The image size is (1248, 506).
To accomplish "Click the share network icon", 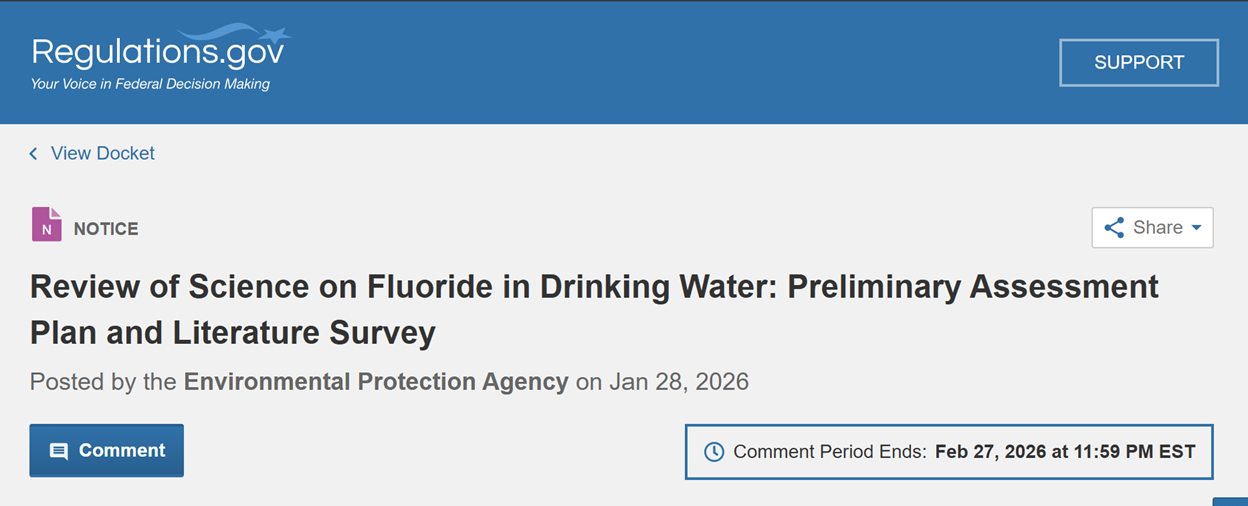I will [1114, 228].
